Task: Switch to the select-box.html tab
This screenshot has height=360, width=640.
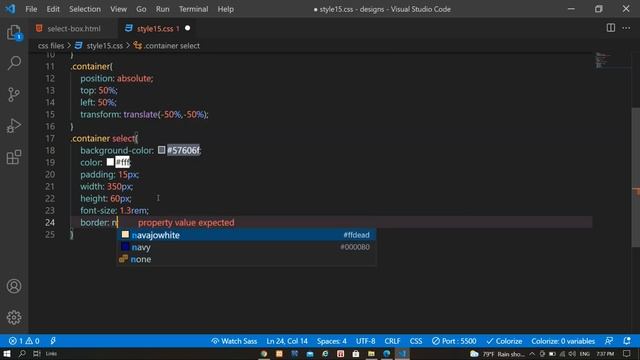Action: (x=73, y=29)
